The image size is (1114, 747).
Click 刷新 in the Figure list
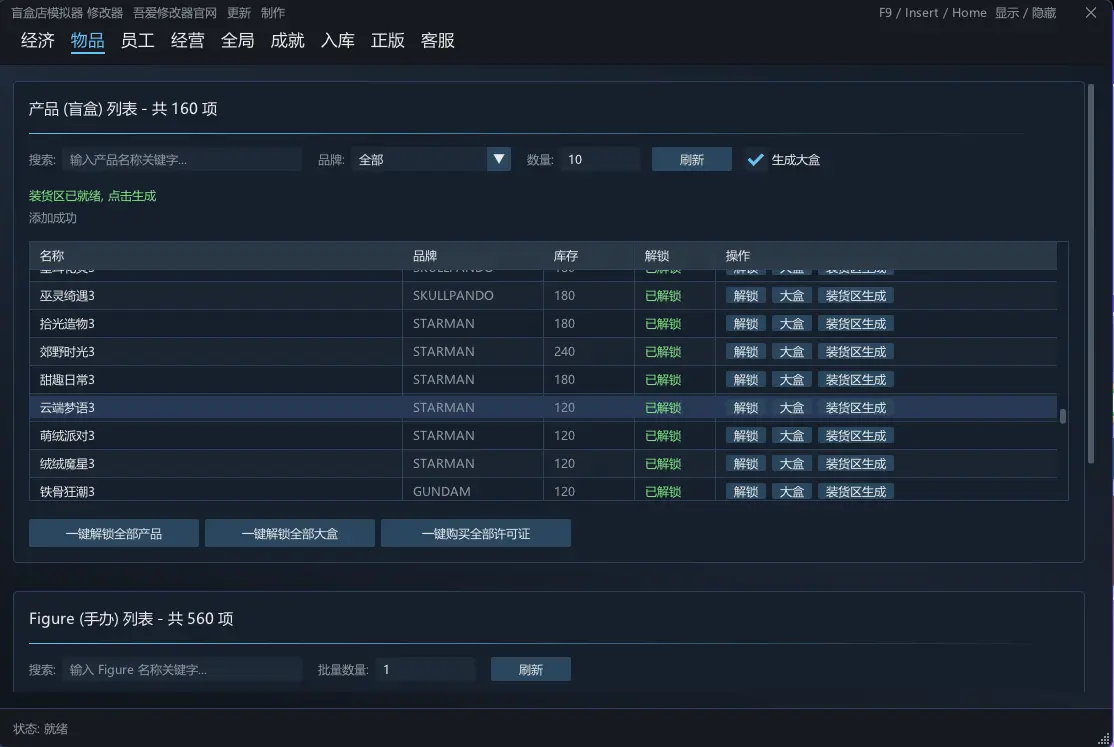click(x=531, y=670)
